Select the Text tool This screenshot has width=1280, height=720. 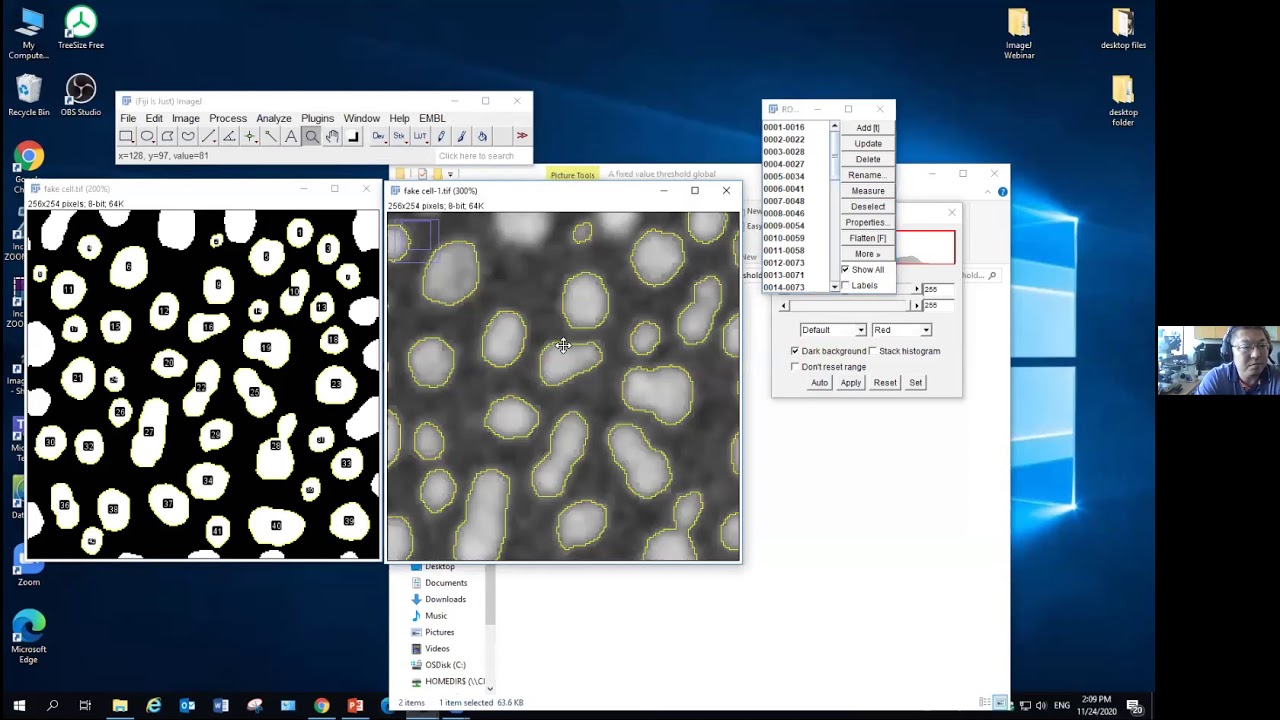pos(291,136)
